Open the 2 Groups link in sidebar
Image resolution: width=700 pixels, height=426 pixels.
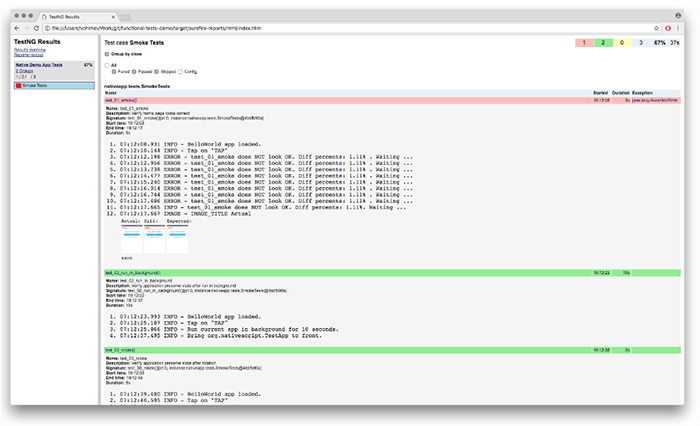pos(24,71)
